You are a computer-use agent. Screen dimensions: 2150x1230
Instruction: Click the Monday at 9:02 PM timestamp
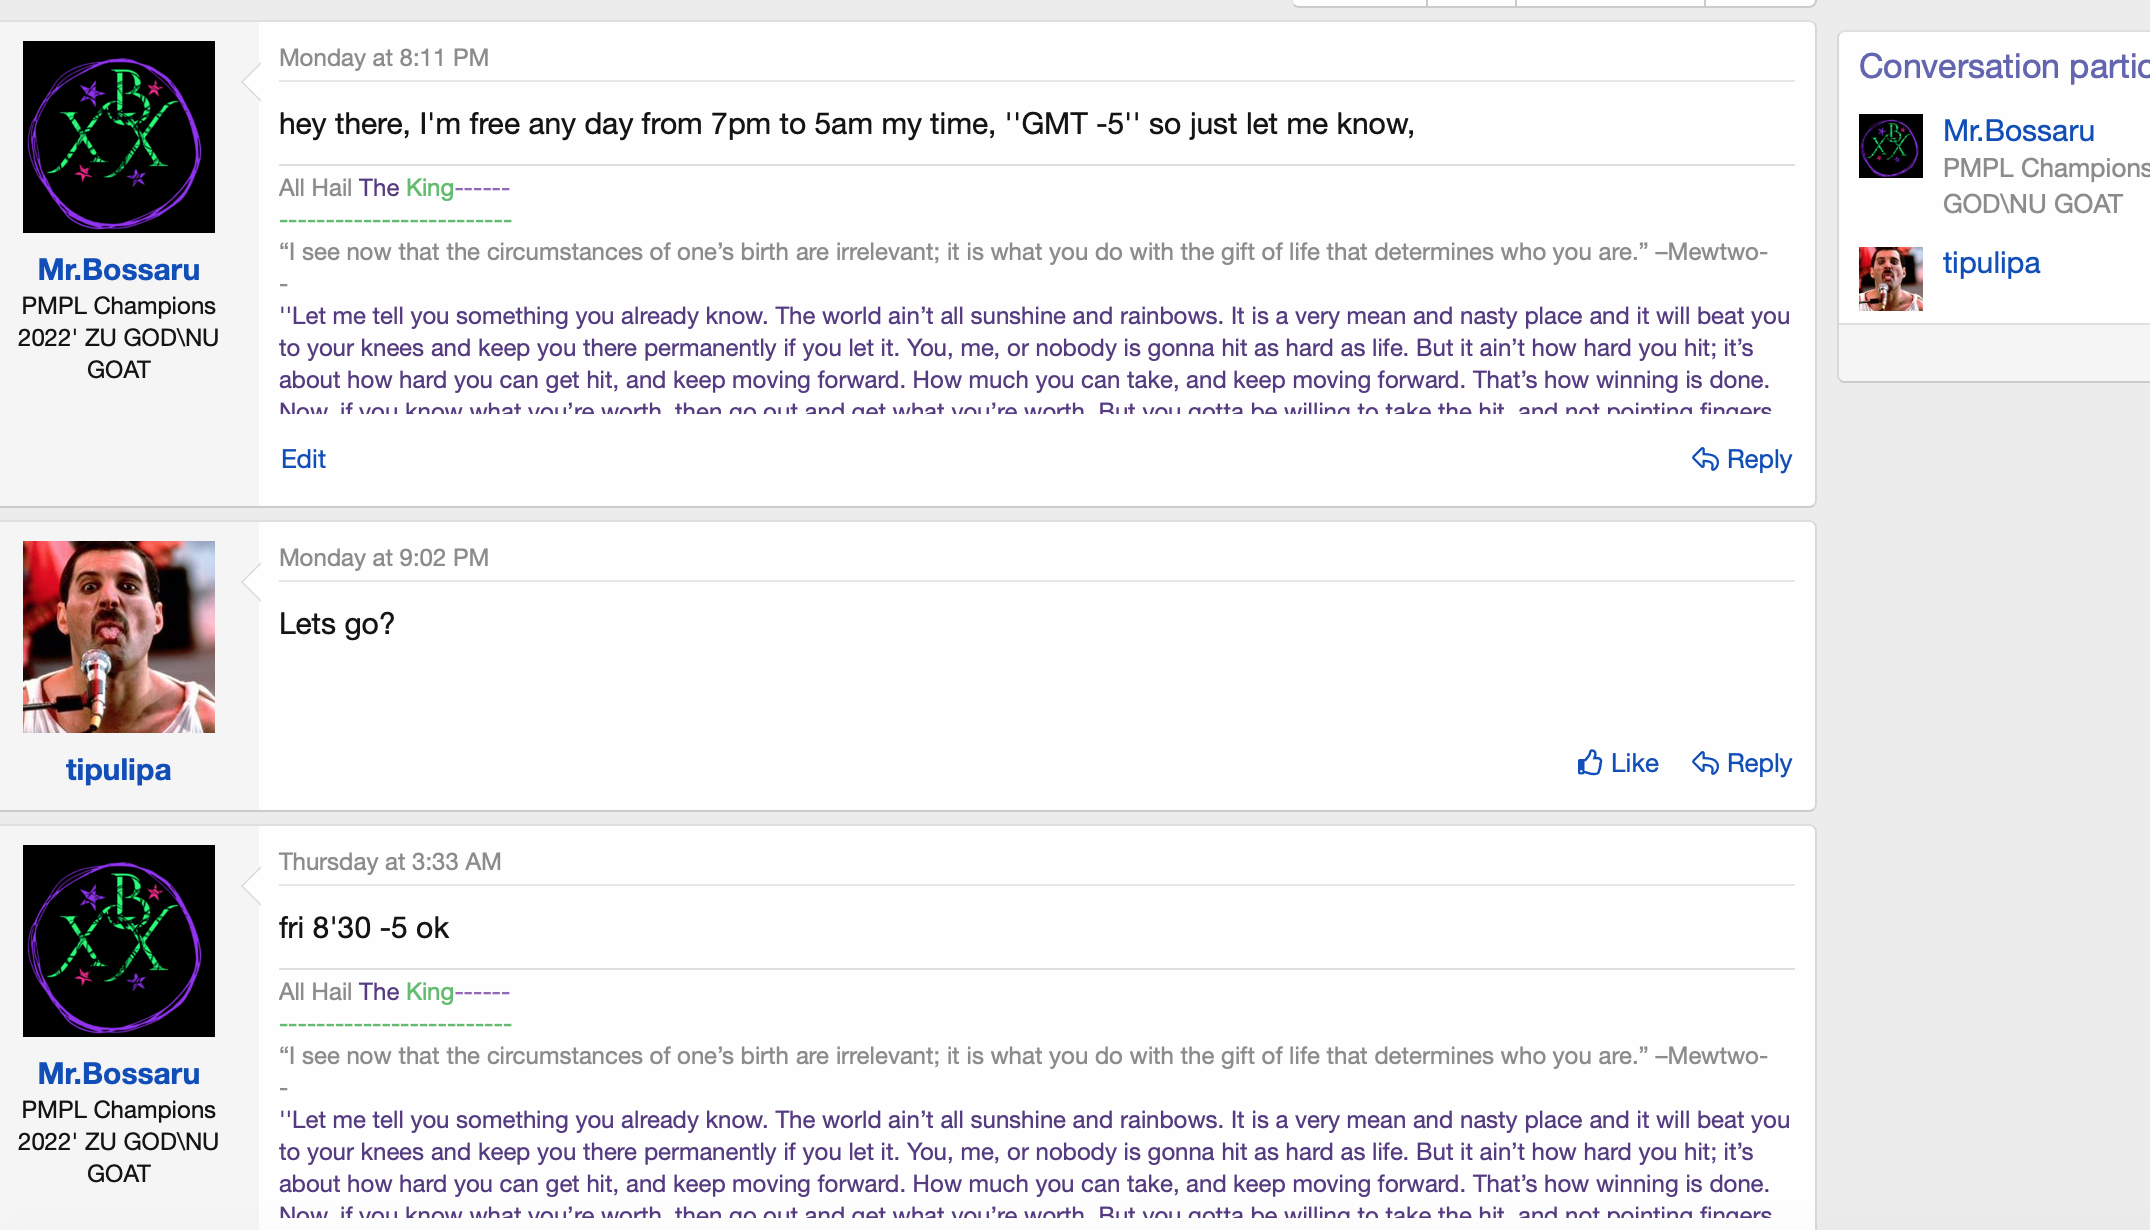coord(384,558)
